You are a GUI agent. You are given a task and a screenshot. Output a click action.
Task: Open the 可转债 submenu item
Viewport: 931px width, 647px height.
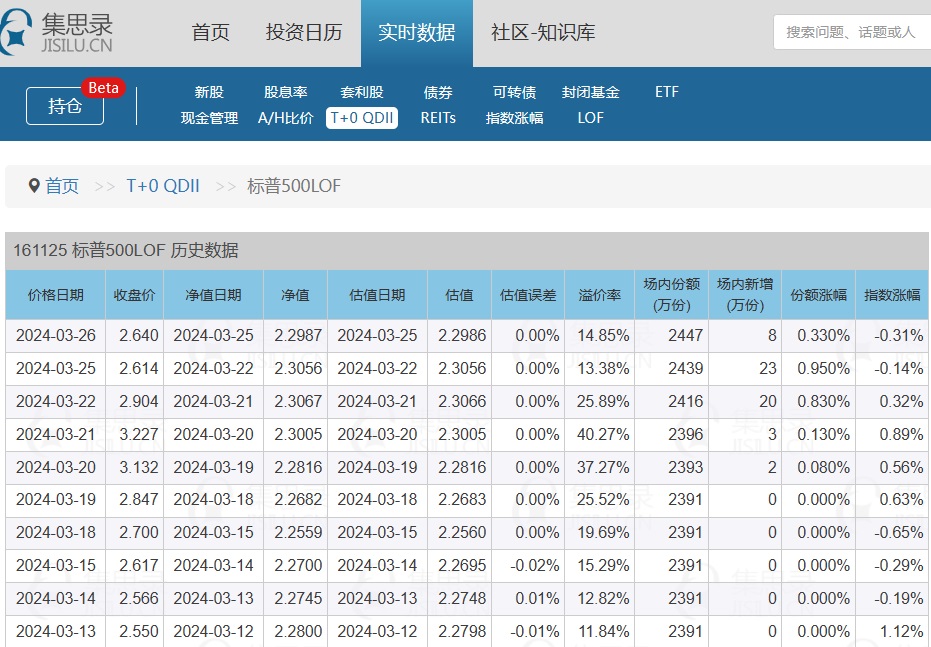click(x=514, y=92)
